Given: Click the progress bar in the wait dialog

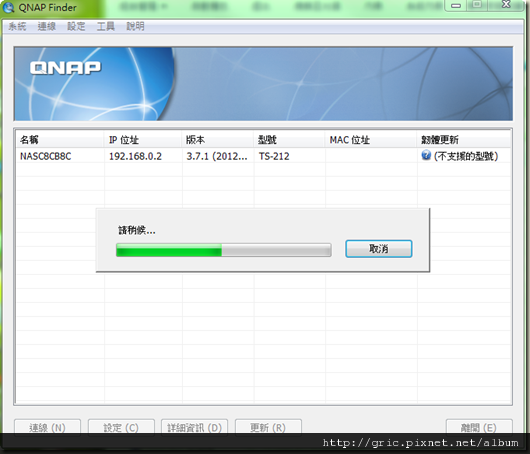Looking at the screenshot, I should point(223,250).
